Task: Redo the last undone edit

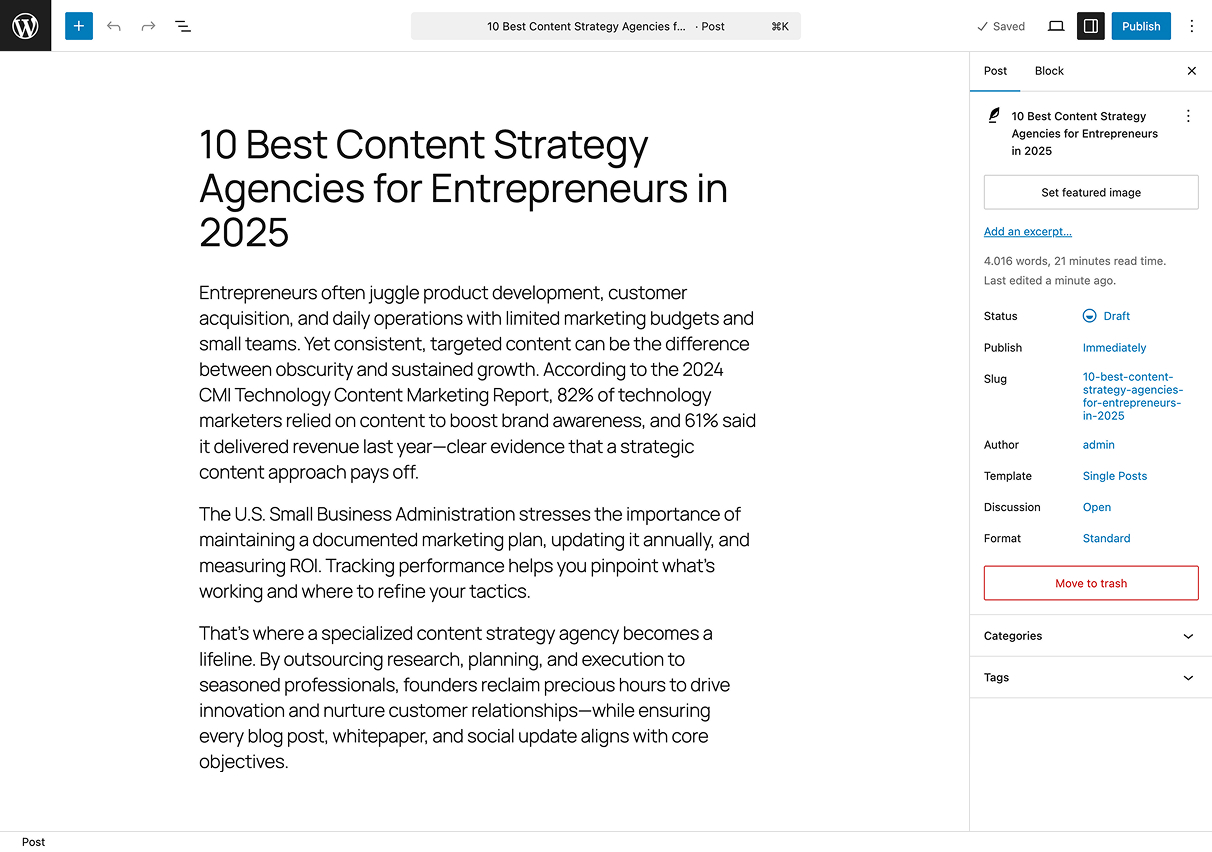Action: point(148,26)
